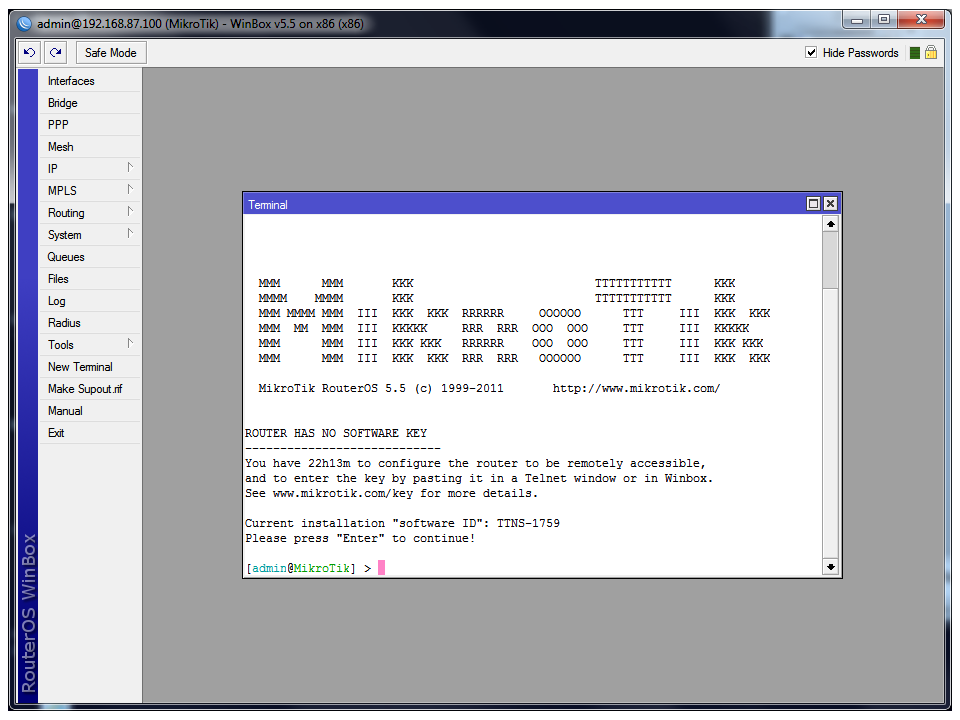This screenshot has height=720, width=960.
Task: Click scroll down arrow in Terminal
Action: pos(830,567)
